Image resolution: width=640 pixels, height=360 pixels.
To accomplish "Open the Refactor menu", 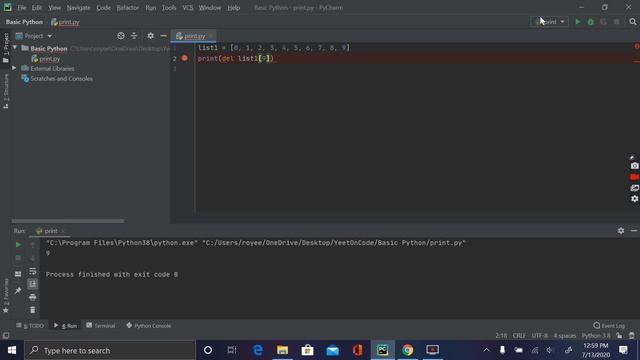I will tap(128, 8).
